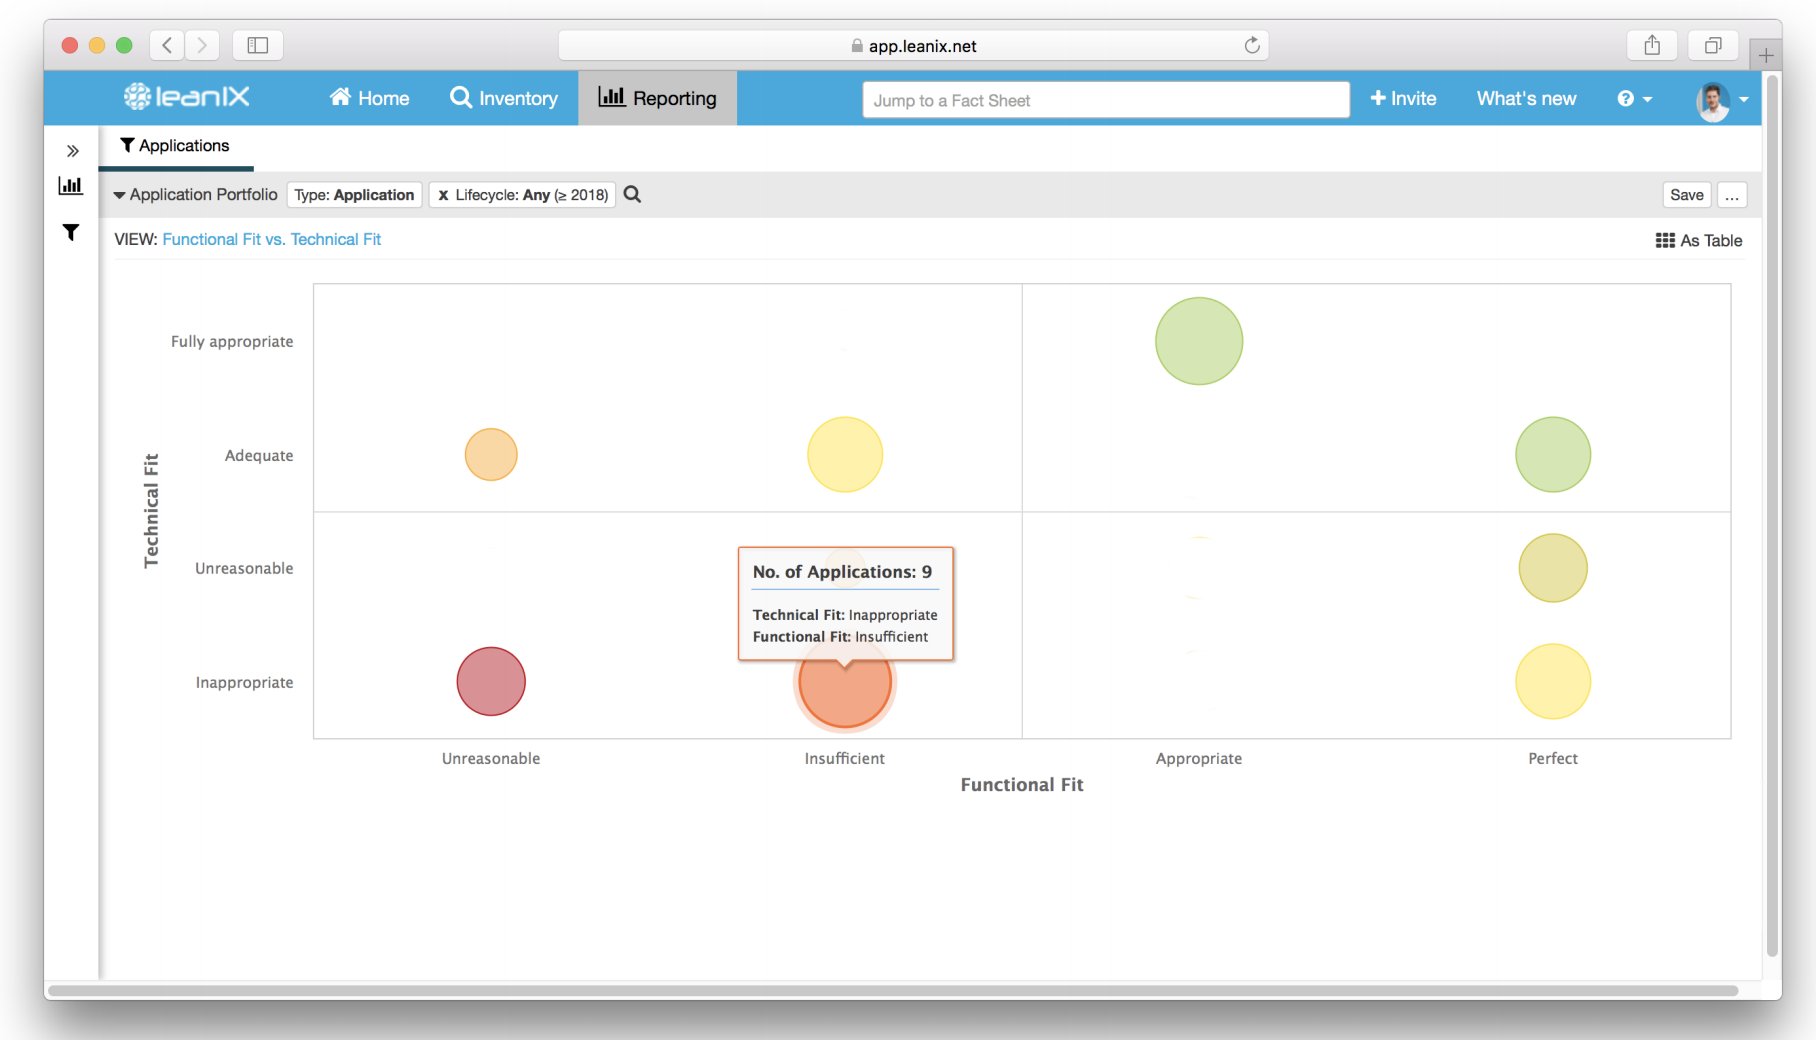Click the Invite button
The image size is (1816, 1040).
1403,98
